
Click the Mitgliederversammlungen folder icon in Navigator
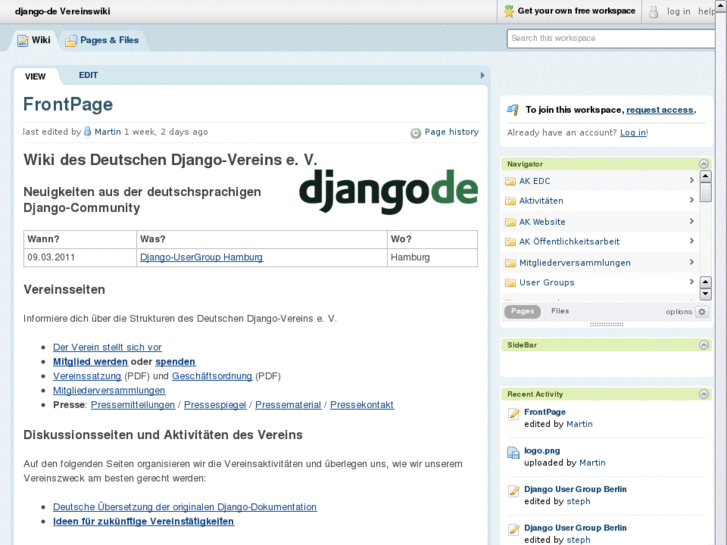510,263
